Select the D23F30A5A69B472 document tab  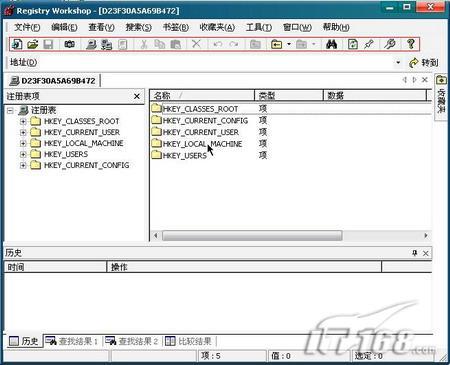click(53, 81)
